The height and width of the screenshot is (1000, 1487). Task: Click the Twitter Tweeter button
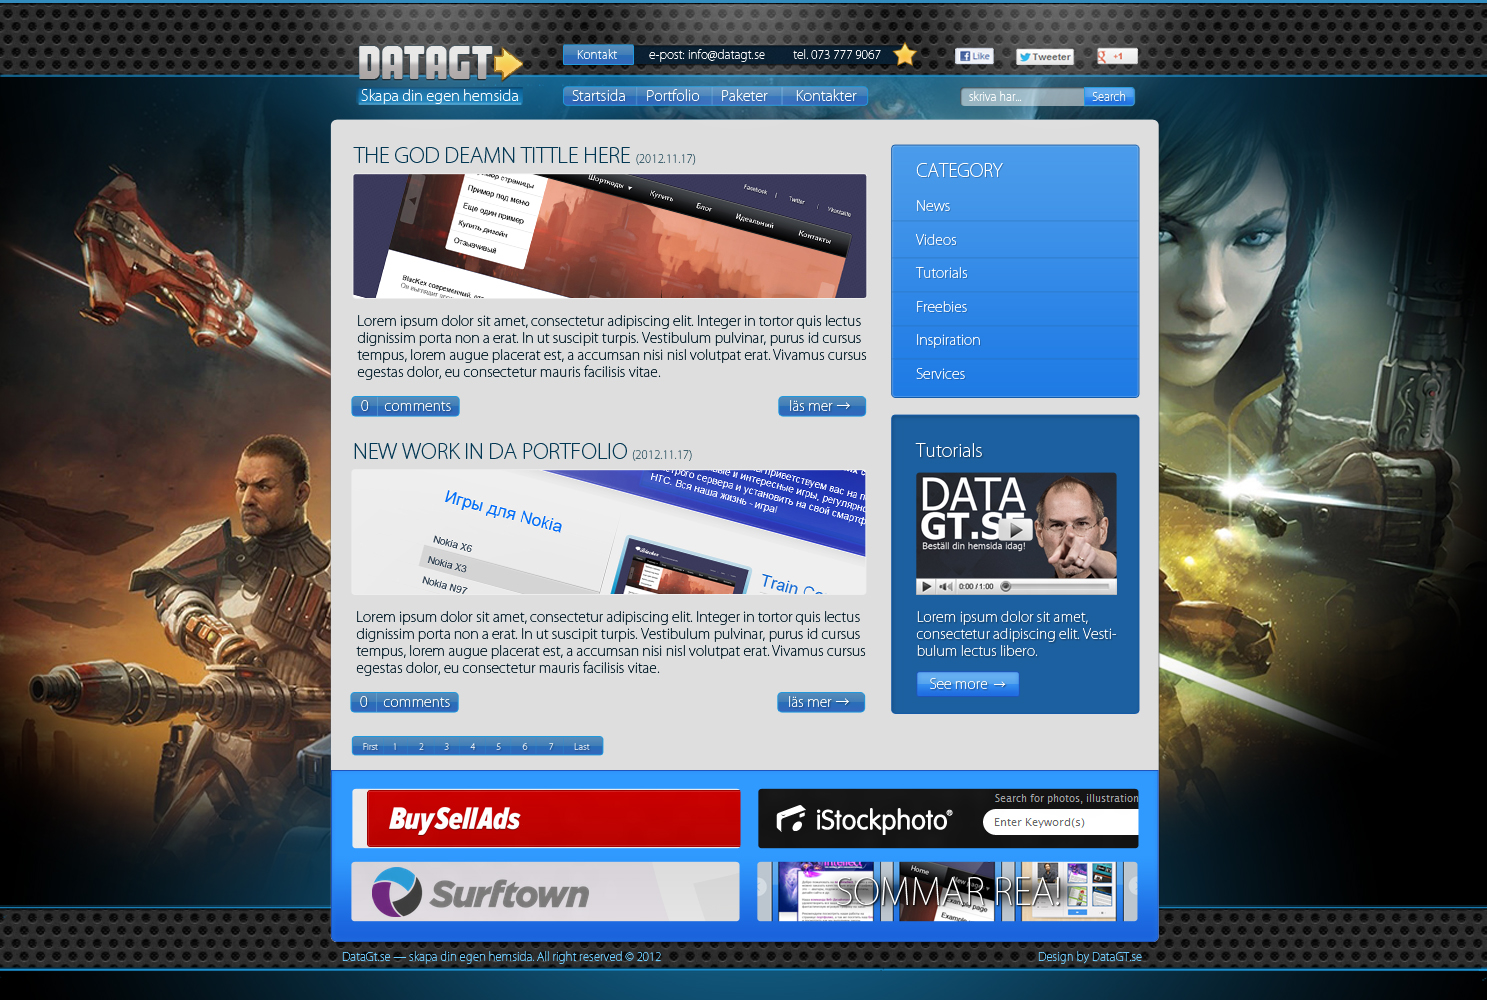pos(1045,57)
